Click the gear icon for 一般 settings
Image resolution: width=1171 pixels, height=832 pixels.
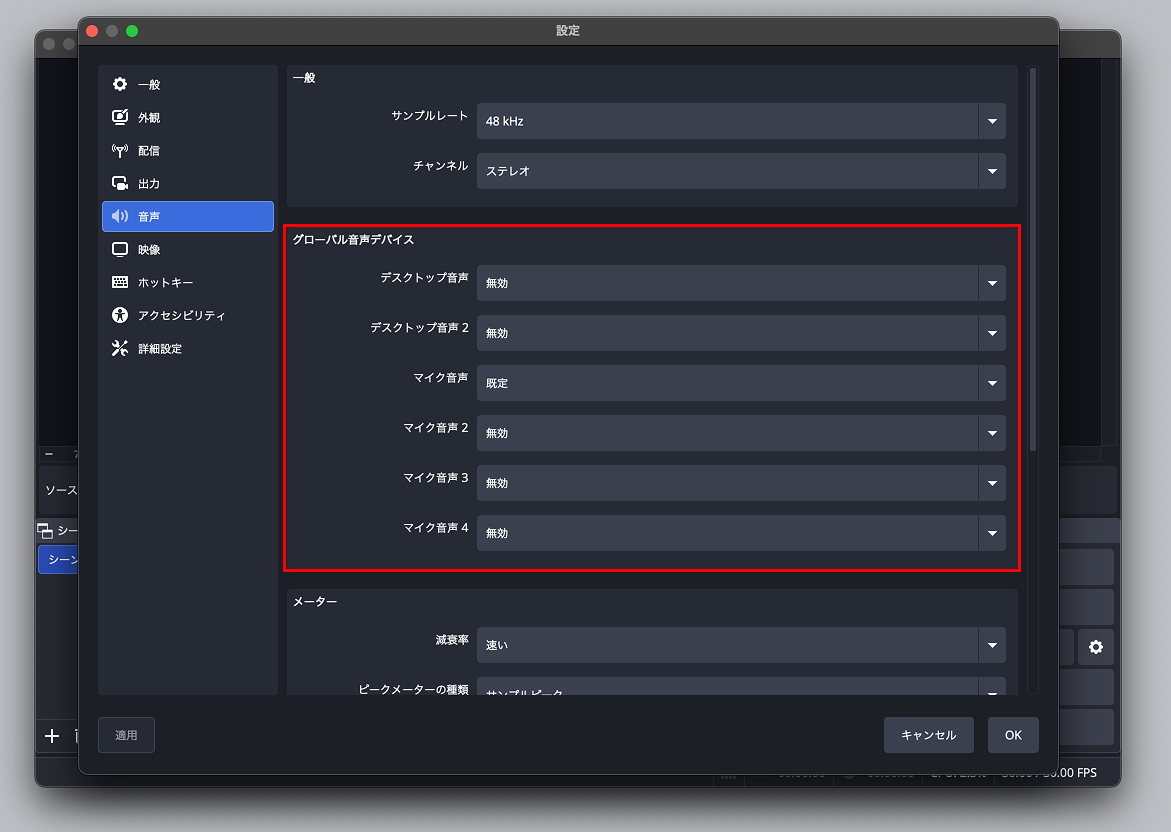click(x=120, y=85)
